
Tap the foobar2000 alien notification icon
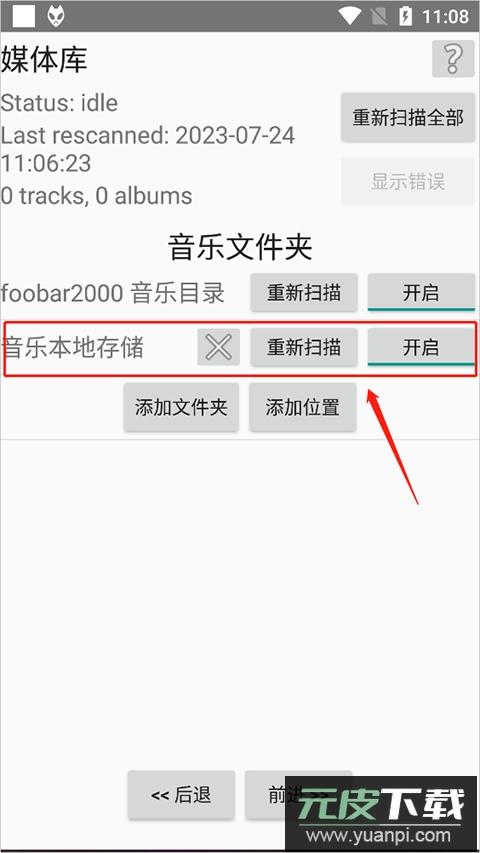click(56, 16)
